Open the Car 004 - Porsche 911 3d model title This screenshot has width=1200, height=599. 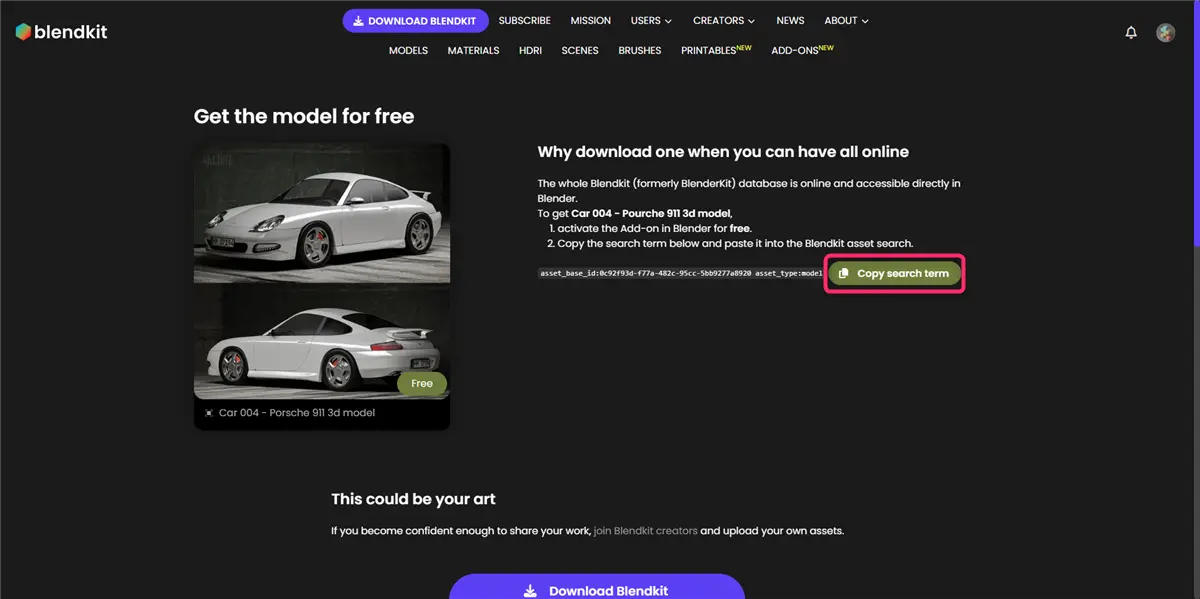point(297,412)
